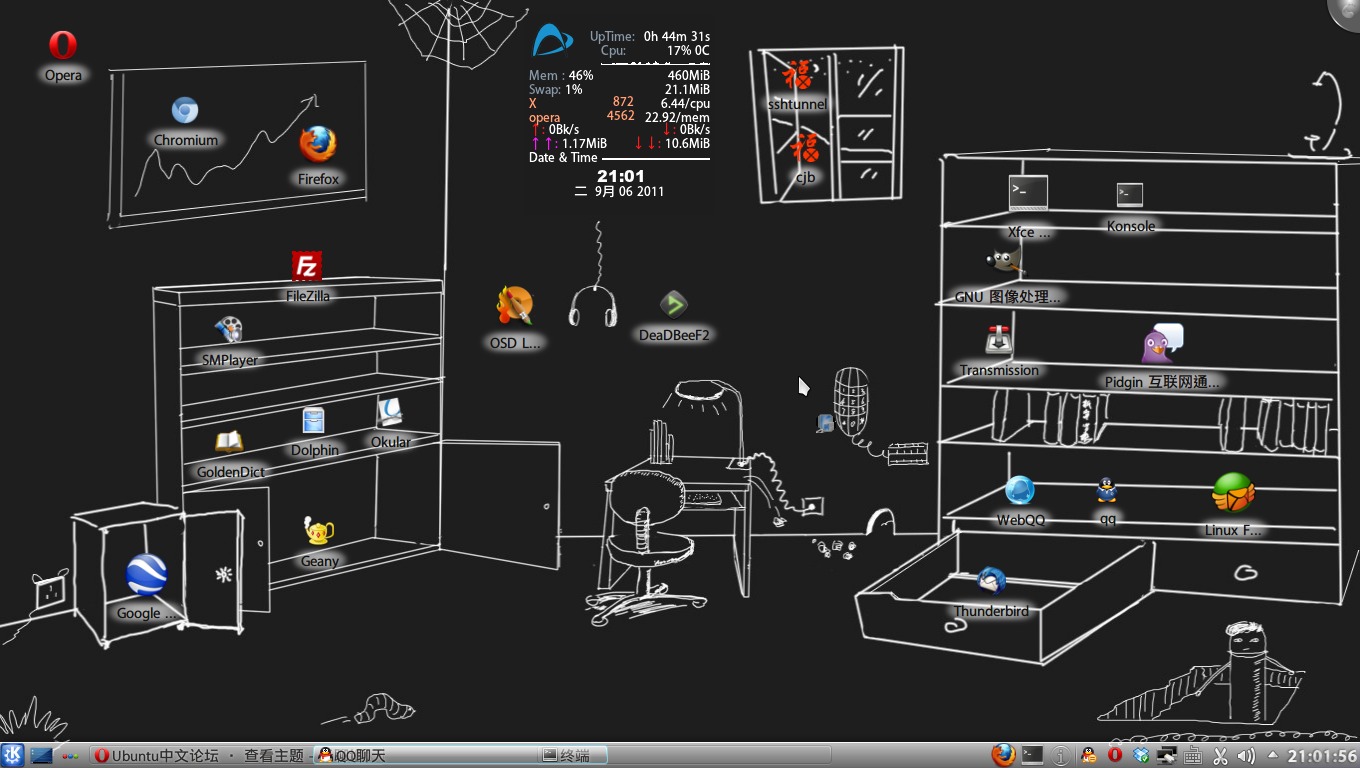Click the UpTime 0h 44m 31s reading

pyautogui.click(x=650, y=36)
